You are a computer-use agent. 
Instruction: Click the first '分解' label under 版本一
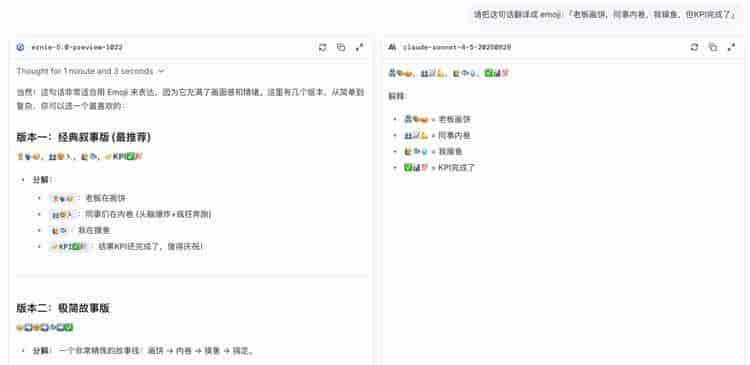43,180
